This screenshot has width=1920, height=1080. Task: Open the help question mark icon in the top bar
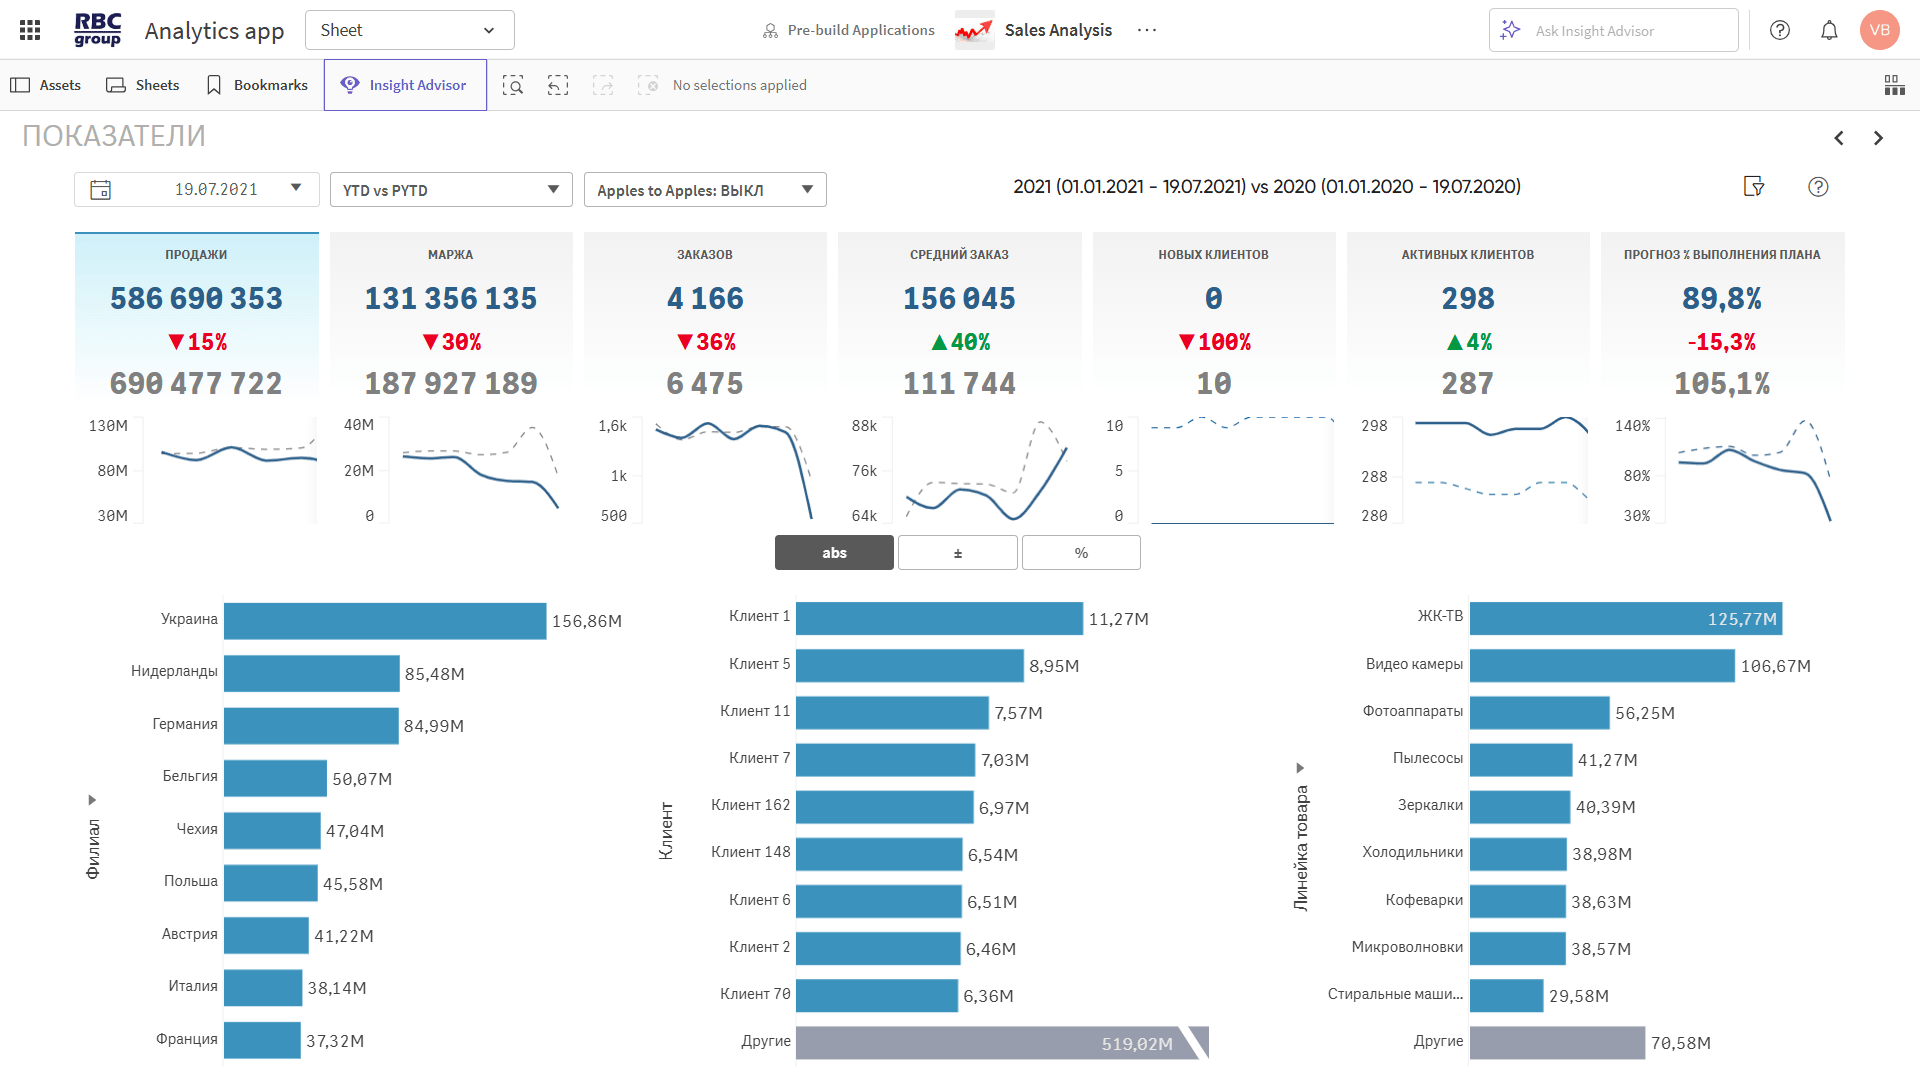(x=1780, y=30)
